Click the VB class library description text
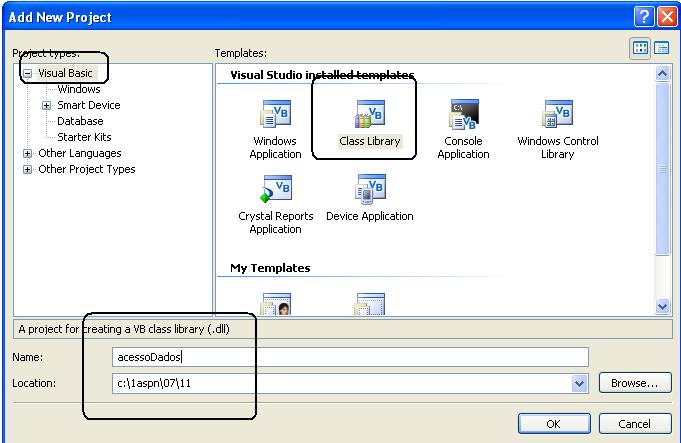The height and width of the screenshot is (443, 681). pyautogui.click(x=124, y=329)
